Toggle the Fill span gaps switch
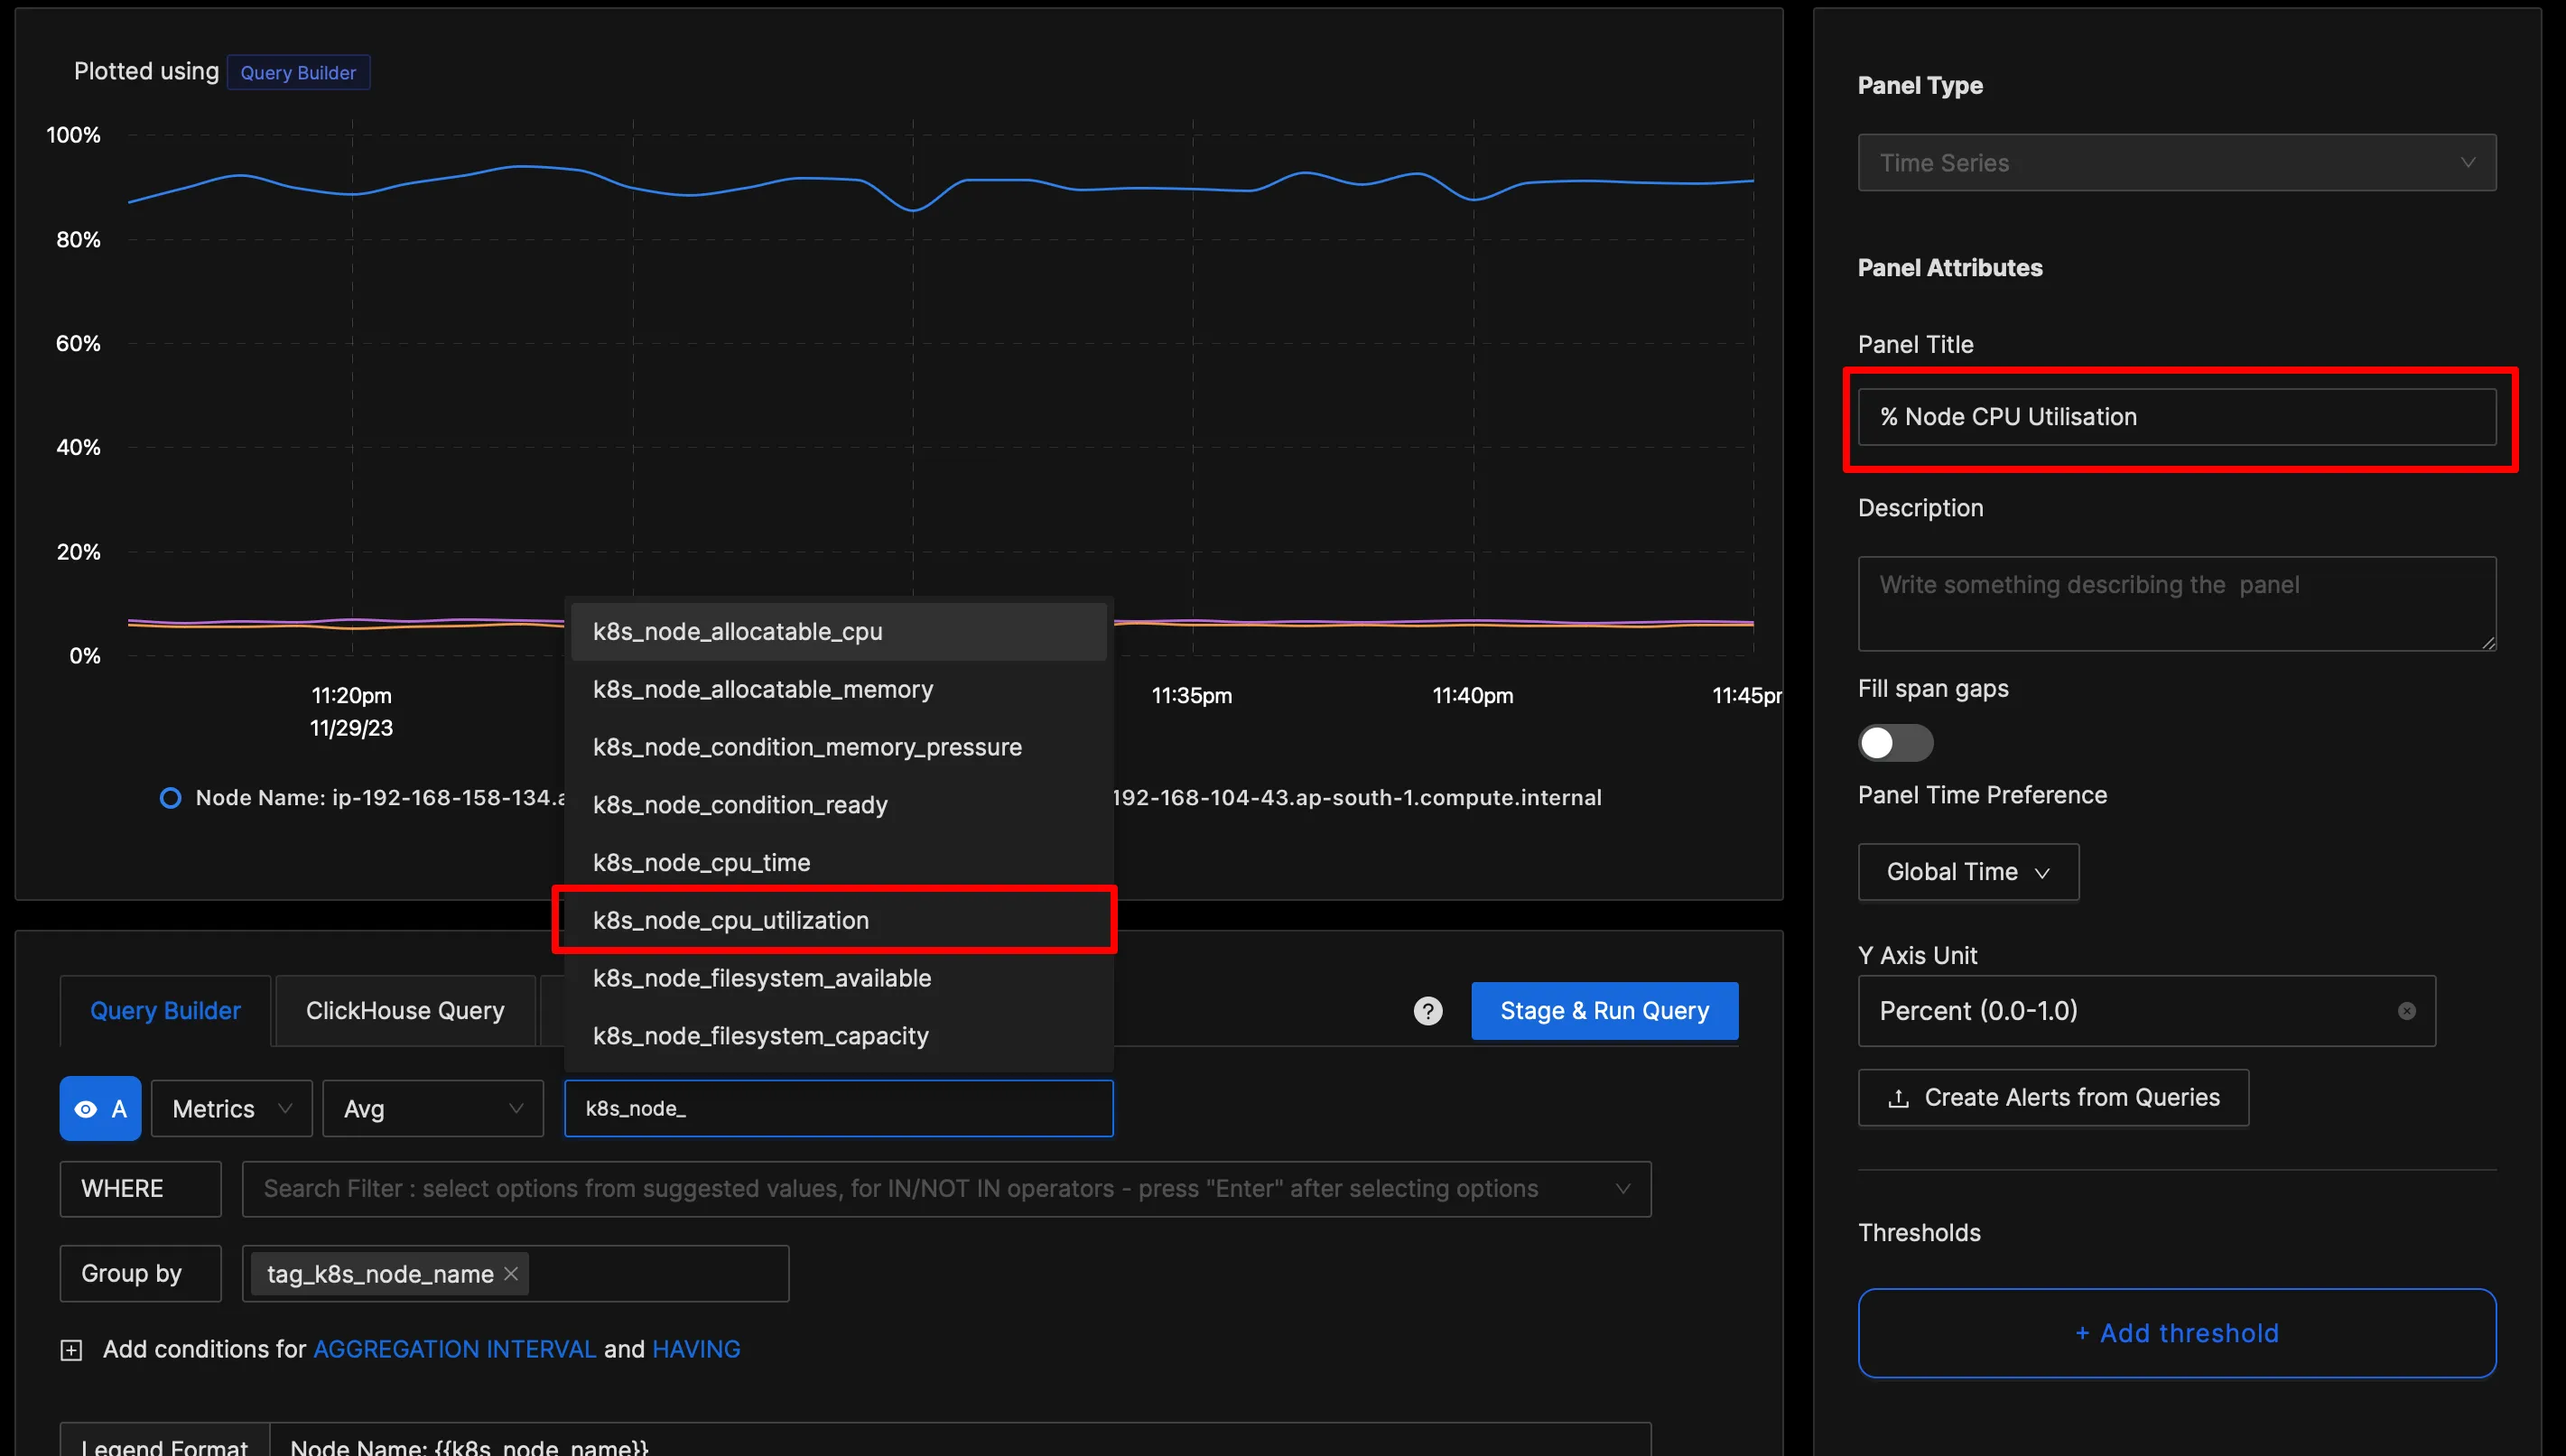 click(x=1895, y=743)
